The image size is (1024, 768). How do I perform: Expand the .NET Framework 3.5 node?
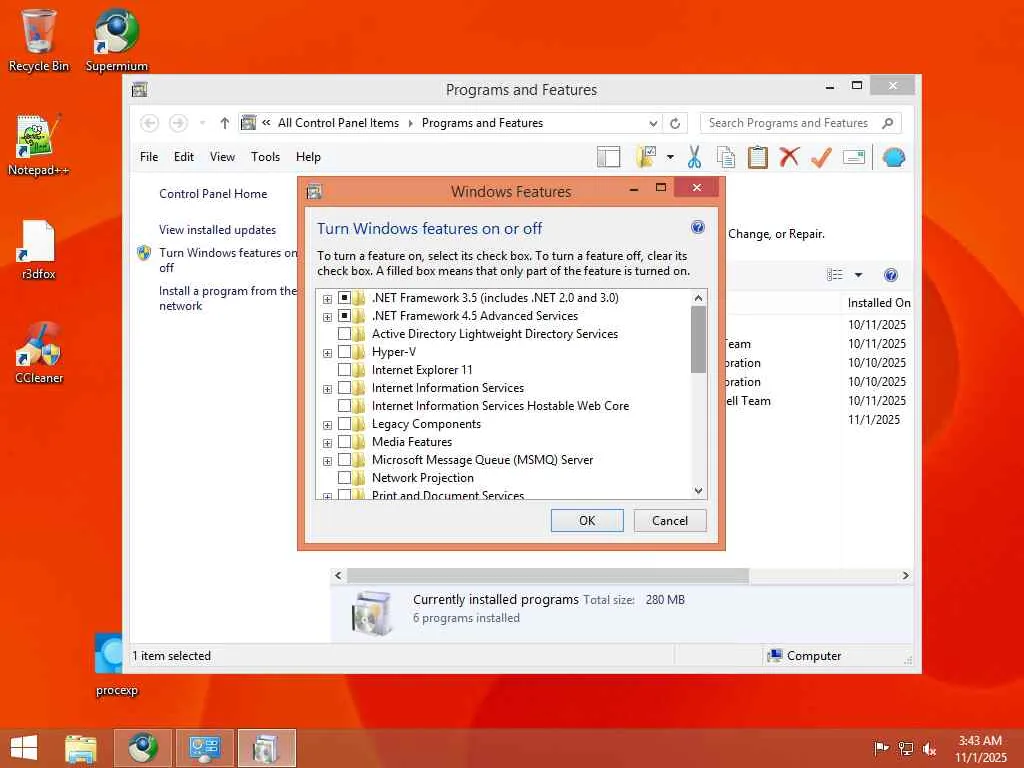pyautogui.click(x=327, y=299)
